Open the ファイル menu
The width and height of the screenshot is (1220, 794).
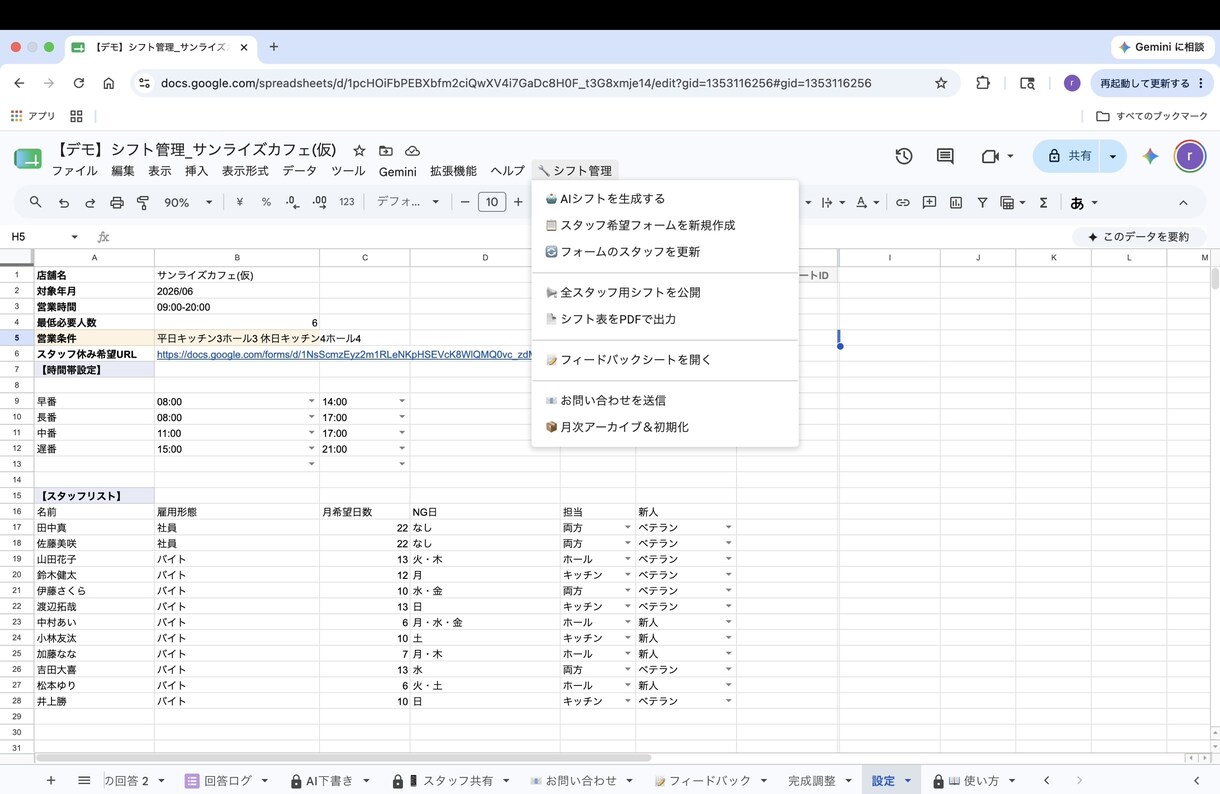point(74,171)
